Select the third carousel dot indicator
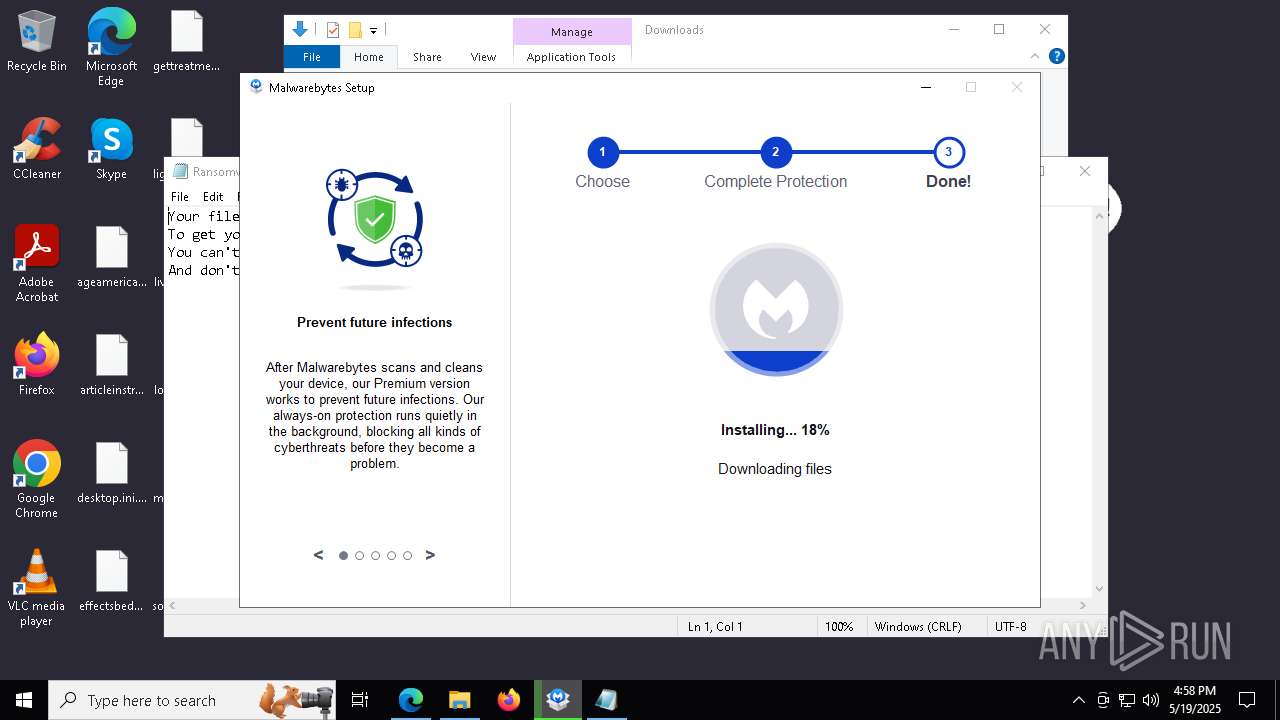 click(x=375, y=555)
